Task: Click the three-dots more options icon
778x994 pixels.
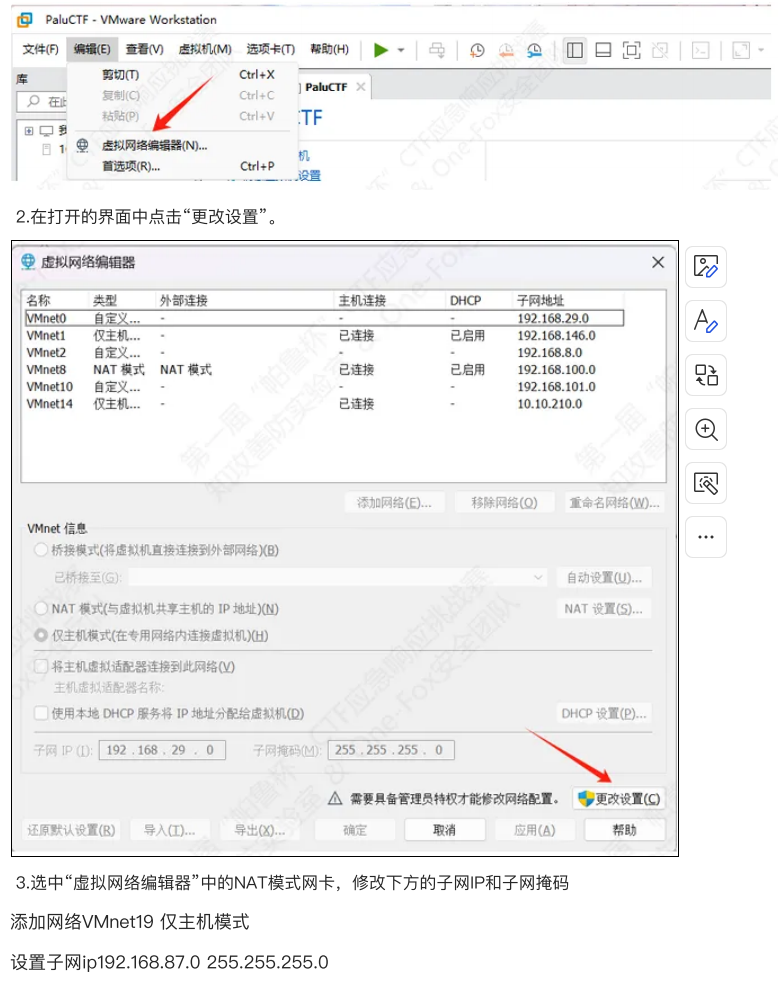Action: (x=706, y=537)
